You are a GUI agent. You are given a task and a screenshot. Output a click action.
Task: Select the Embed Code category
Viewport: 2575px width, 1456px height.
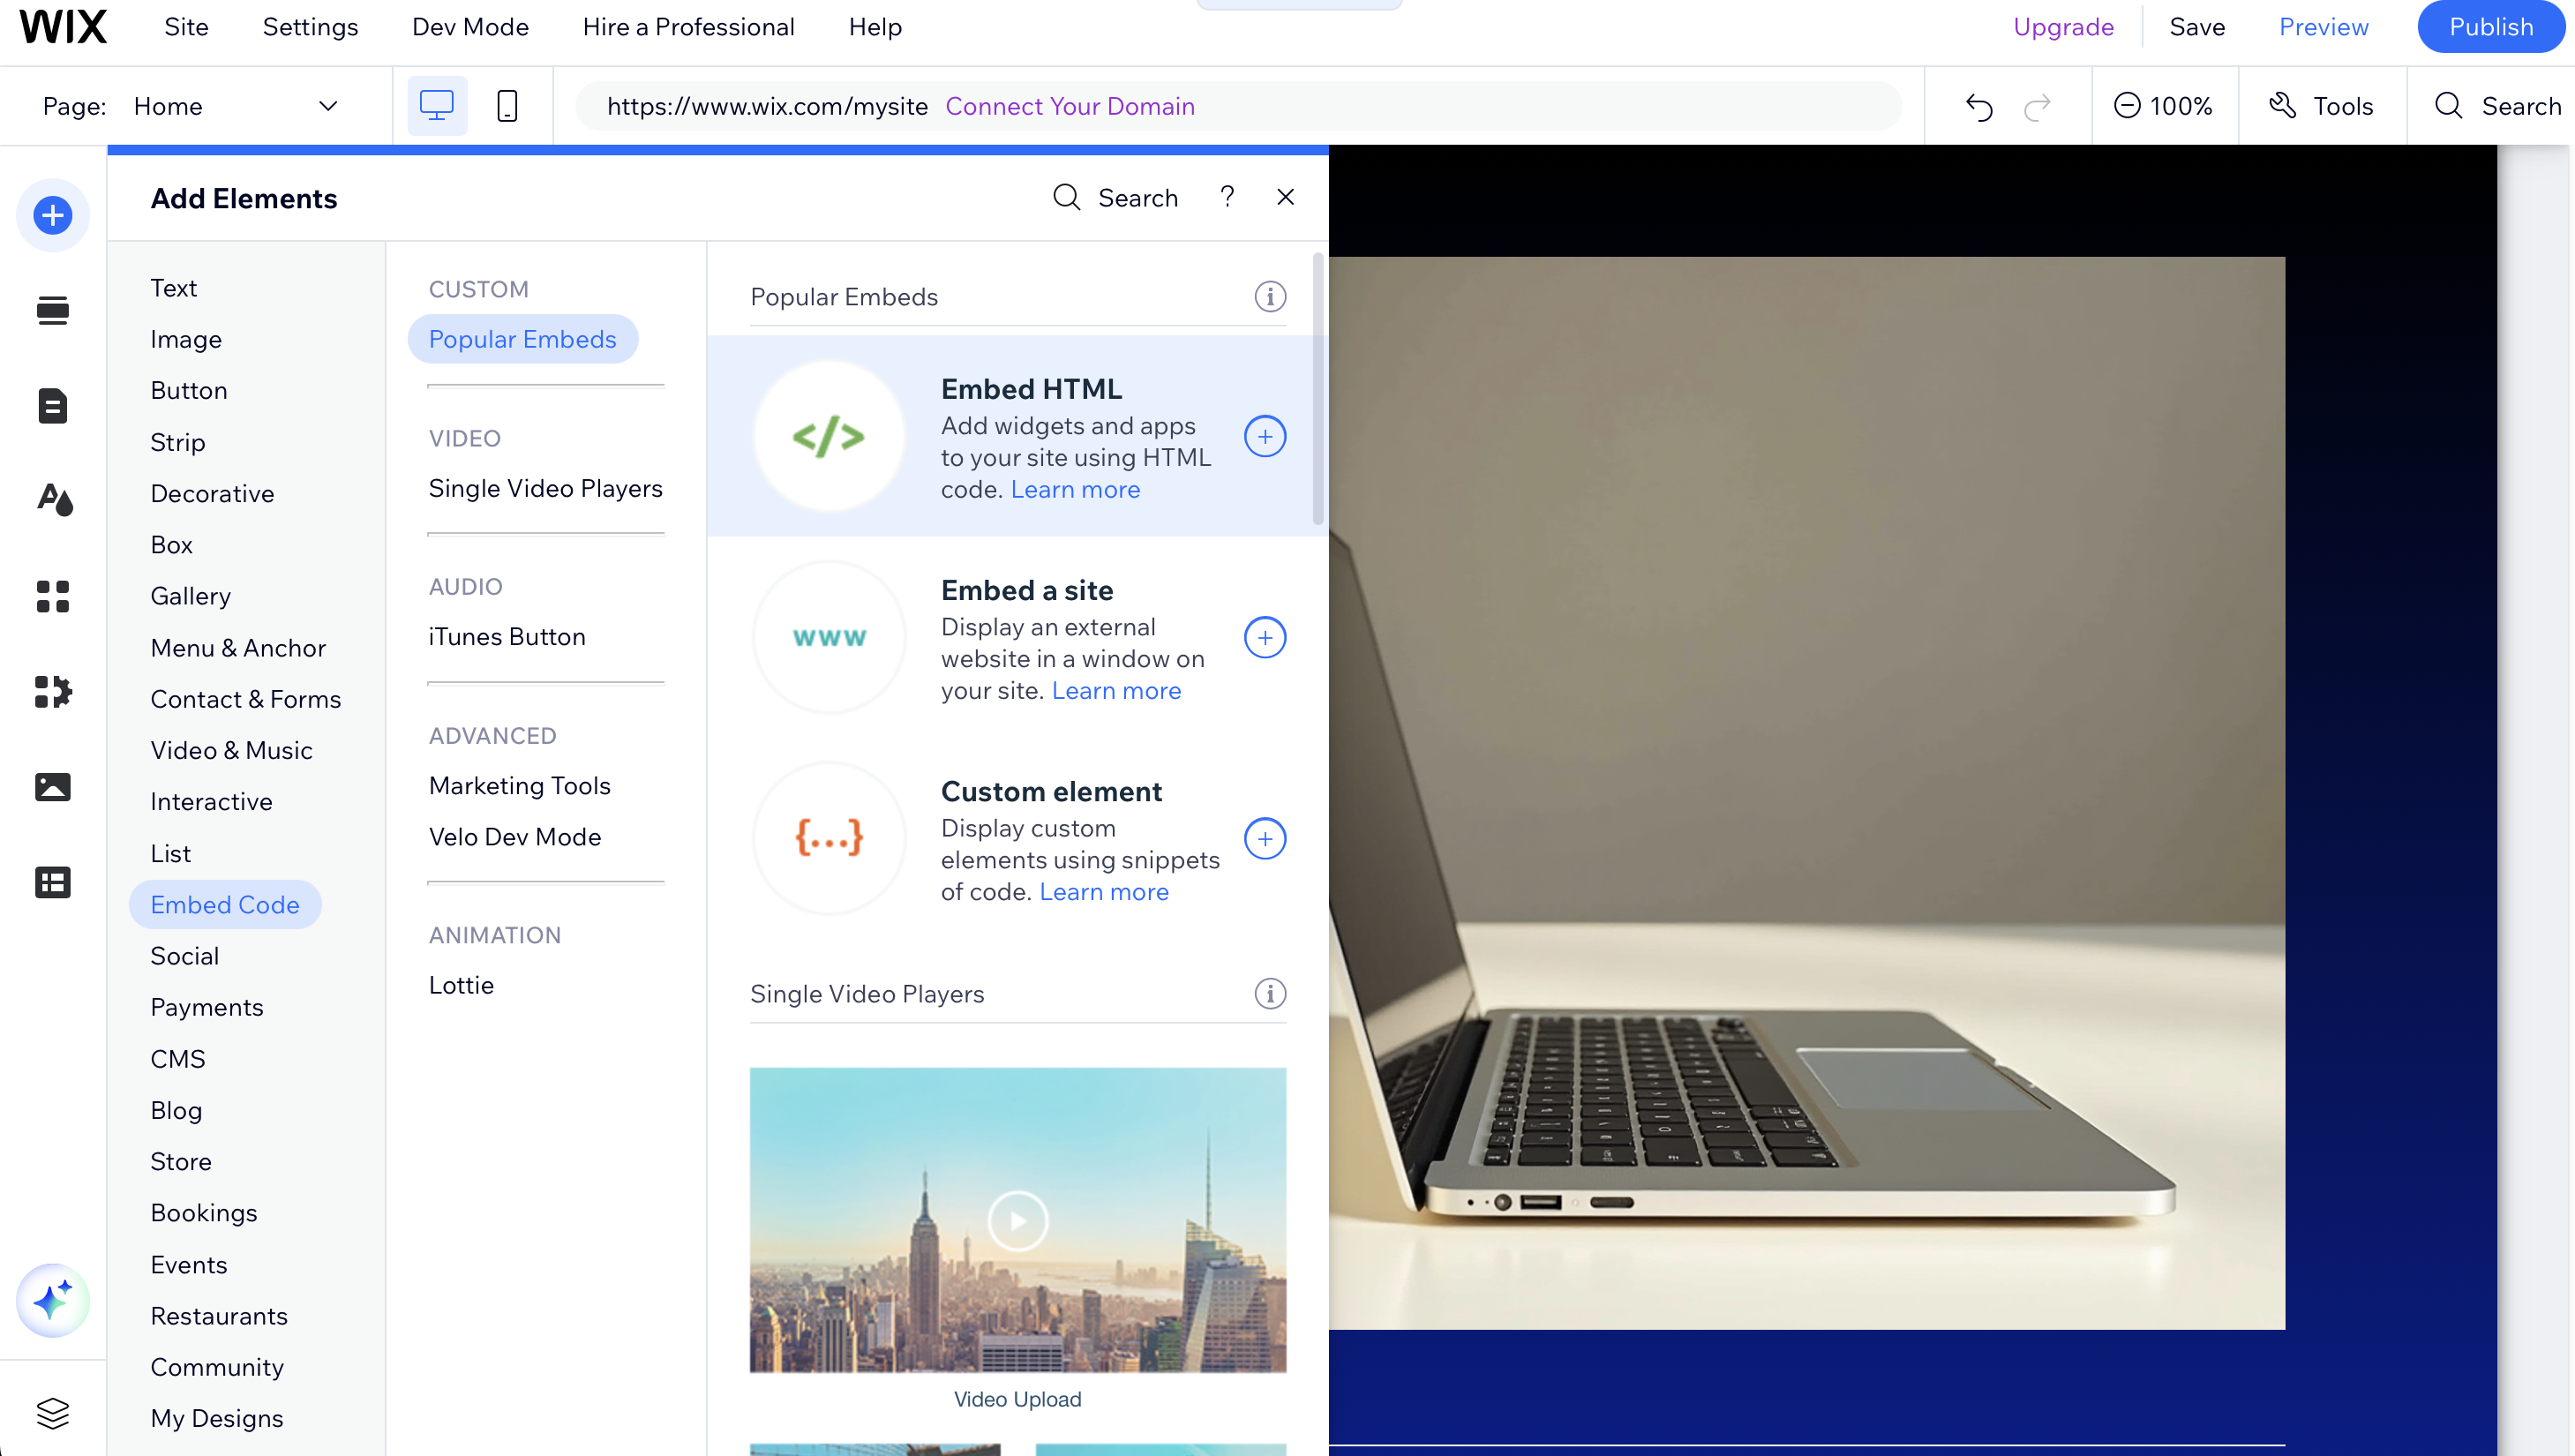pyautogui.click(x=225, y=904)
